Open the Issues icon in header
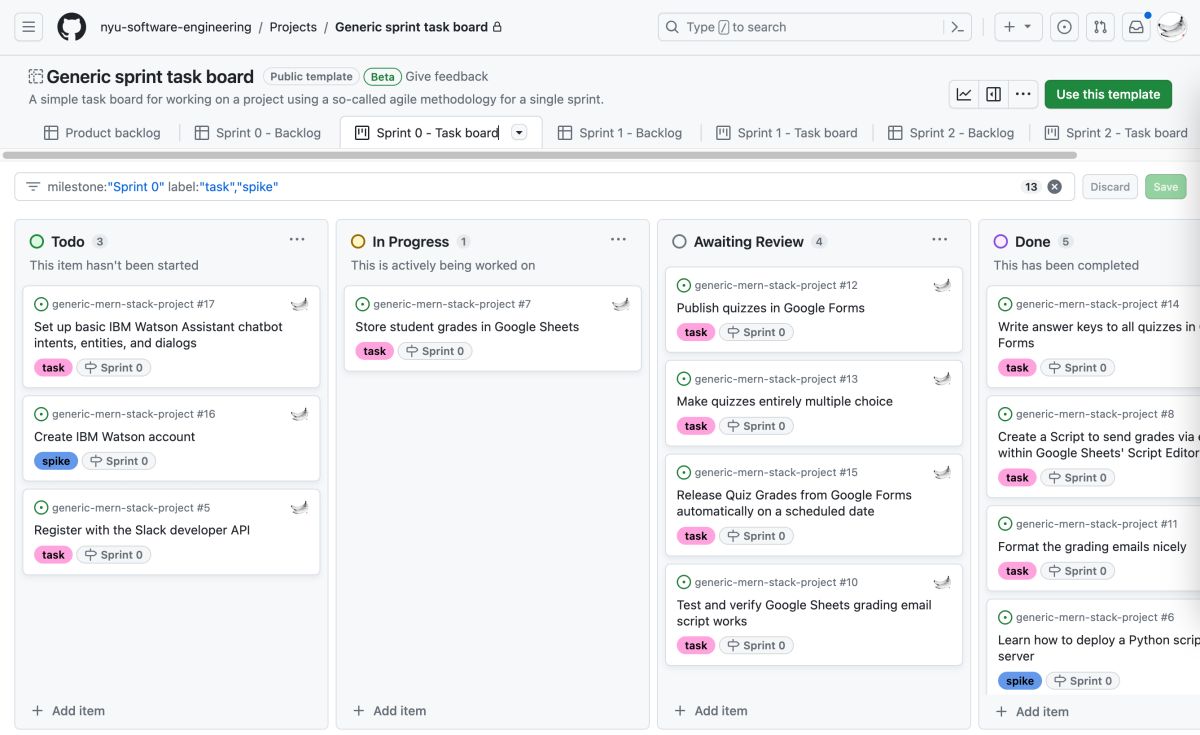The height and width of the screenshot is (735, 1200). click(1064, 27)
